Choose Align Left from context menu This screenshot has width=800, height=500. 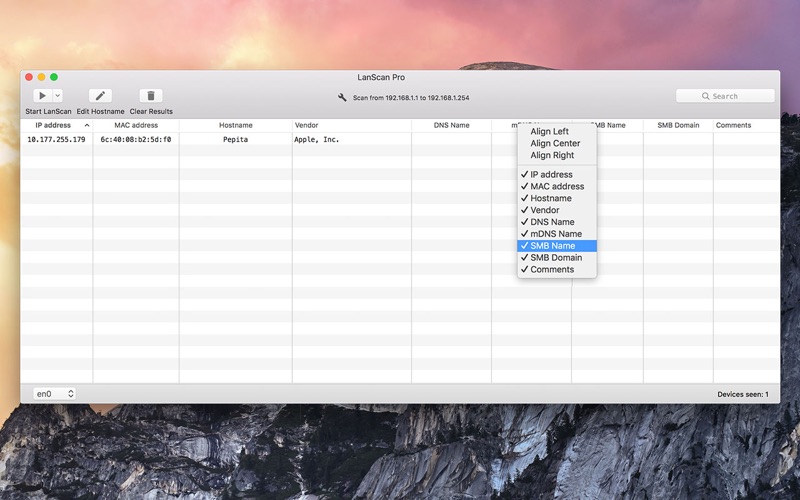click(549, 132)
